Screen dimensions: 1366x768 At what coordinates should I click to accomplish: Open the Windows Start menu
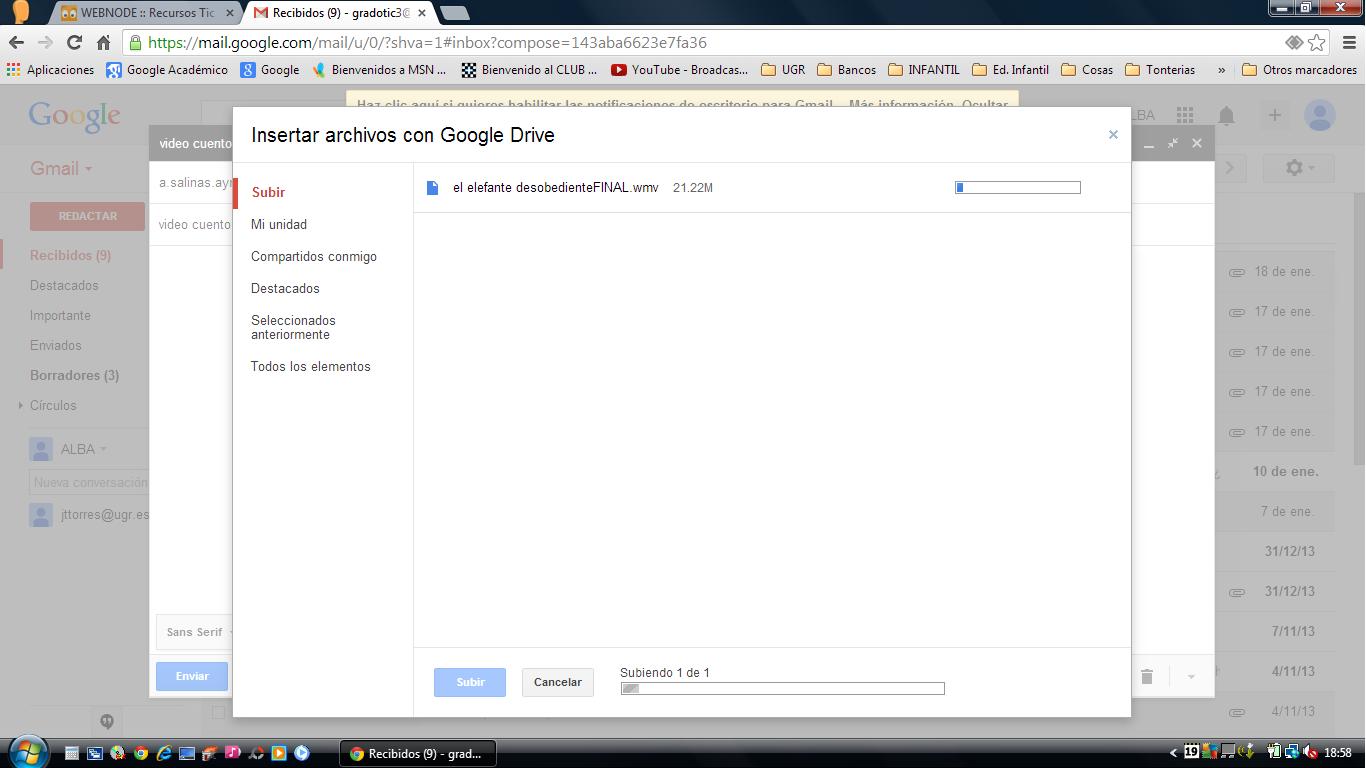(x=27, y=751)
